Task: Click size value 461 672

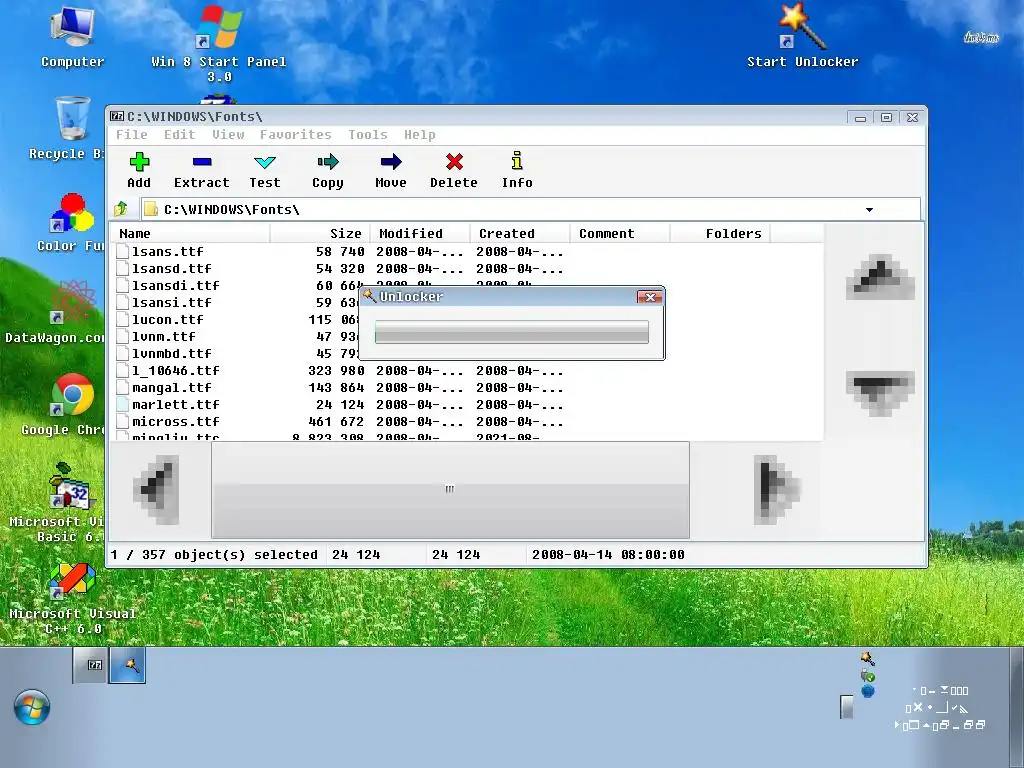Action: point(336,421)
